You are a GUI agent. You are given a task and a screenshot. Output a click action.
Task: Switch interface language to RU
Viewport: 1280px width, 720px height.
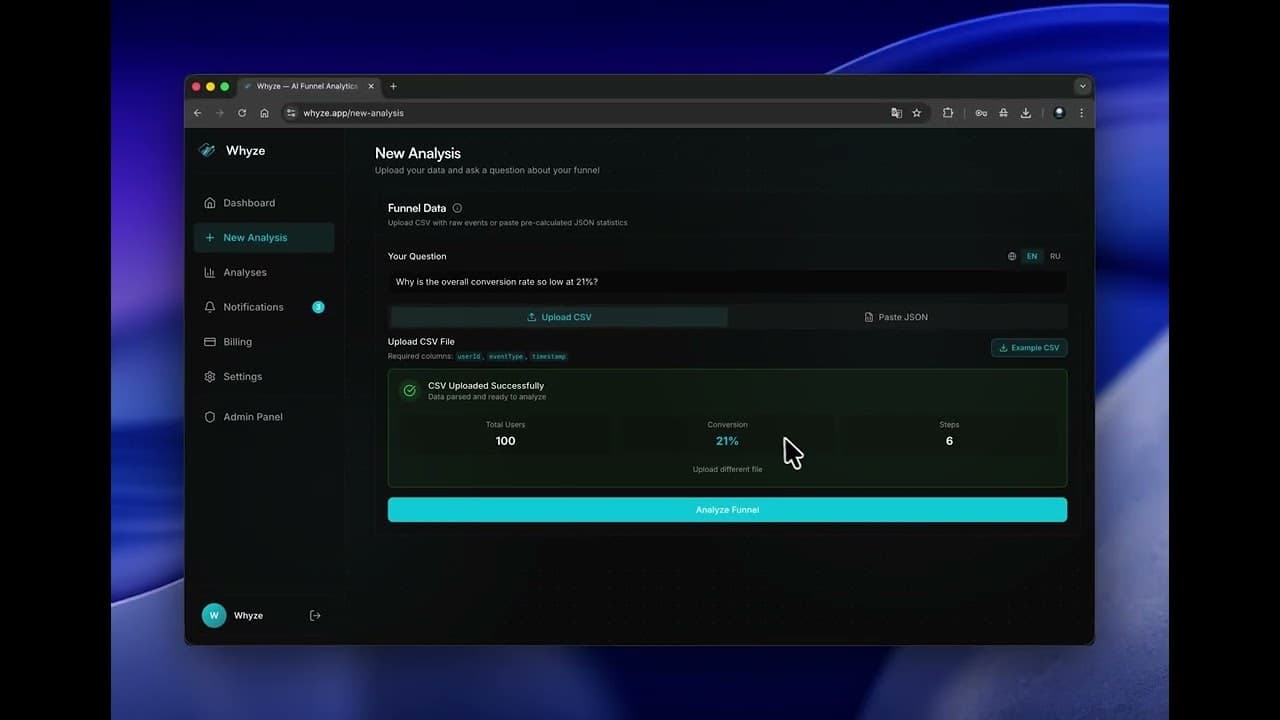[1055, 256]
